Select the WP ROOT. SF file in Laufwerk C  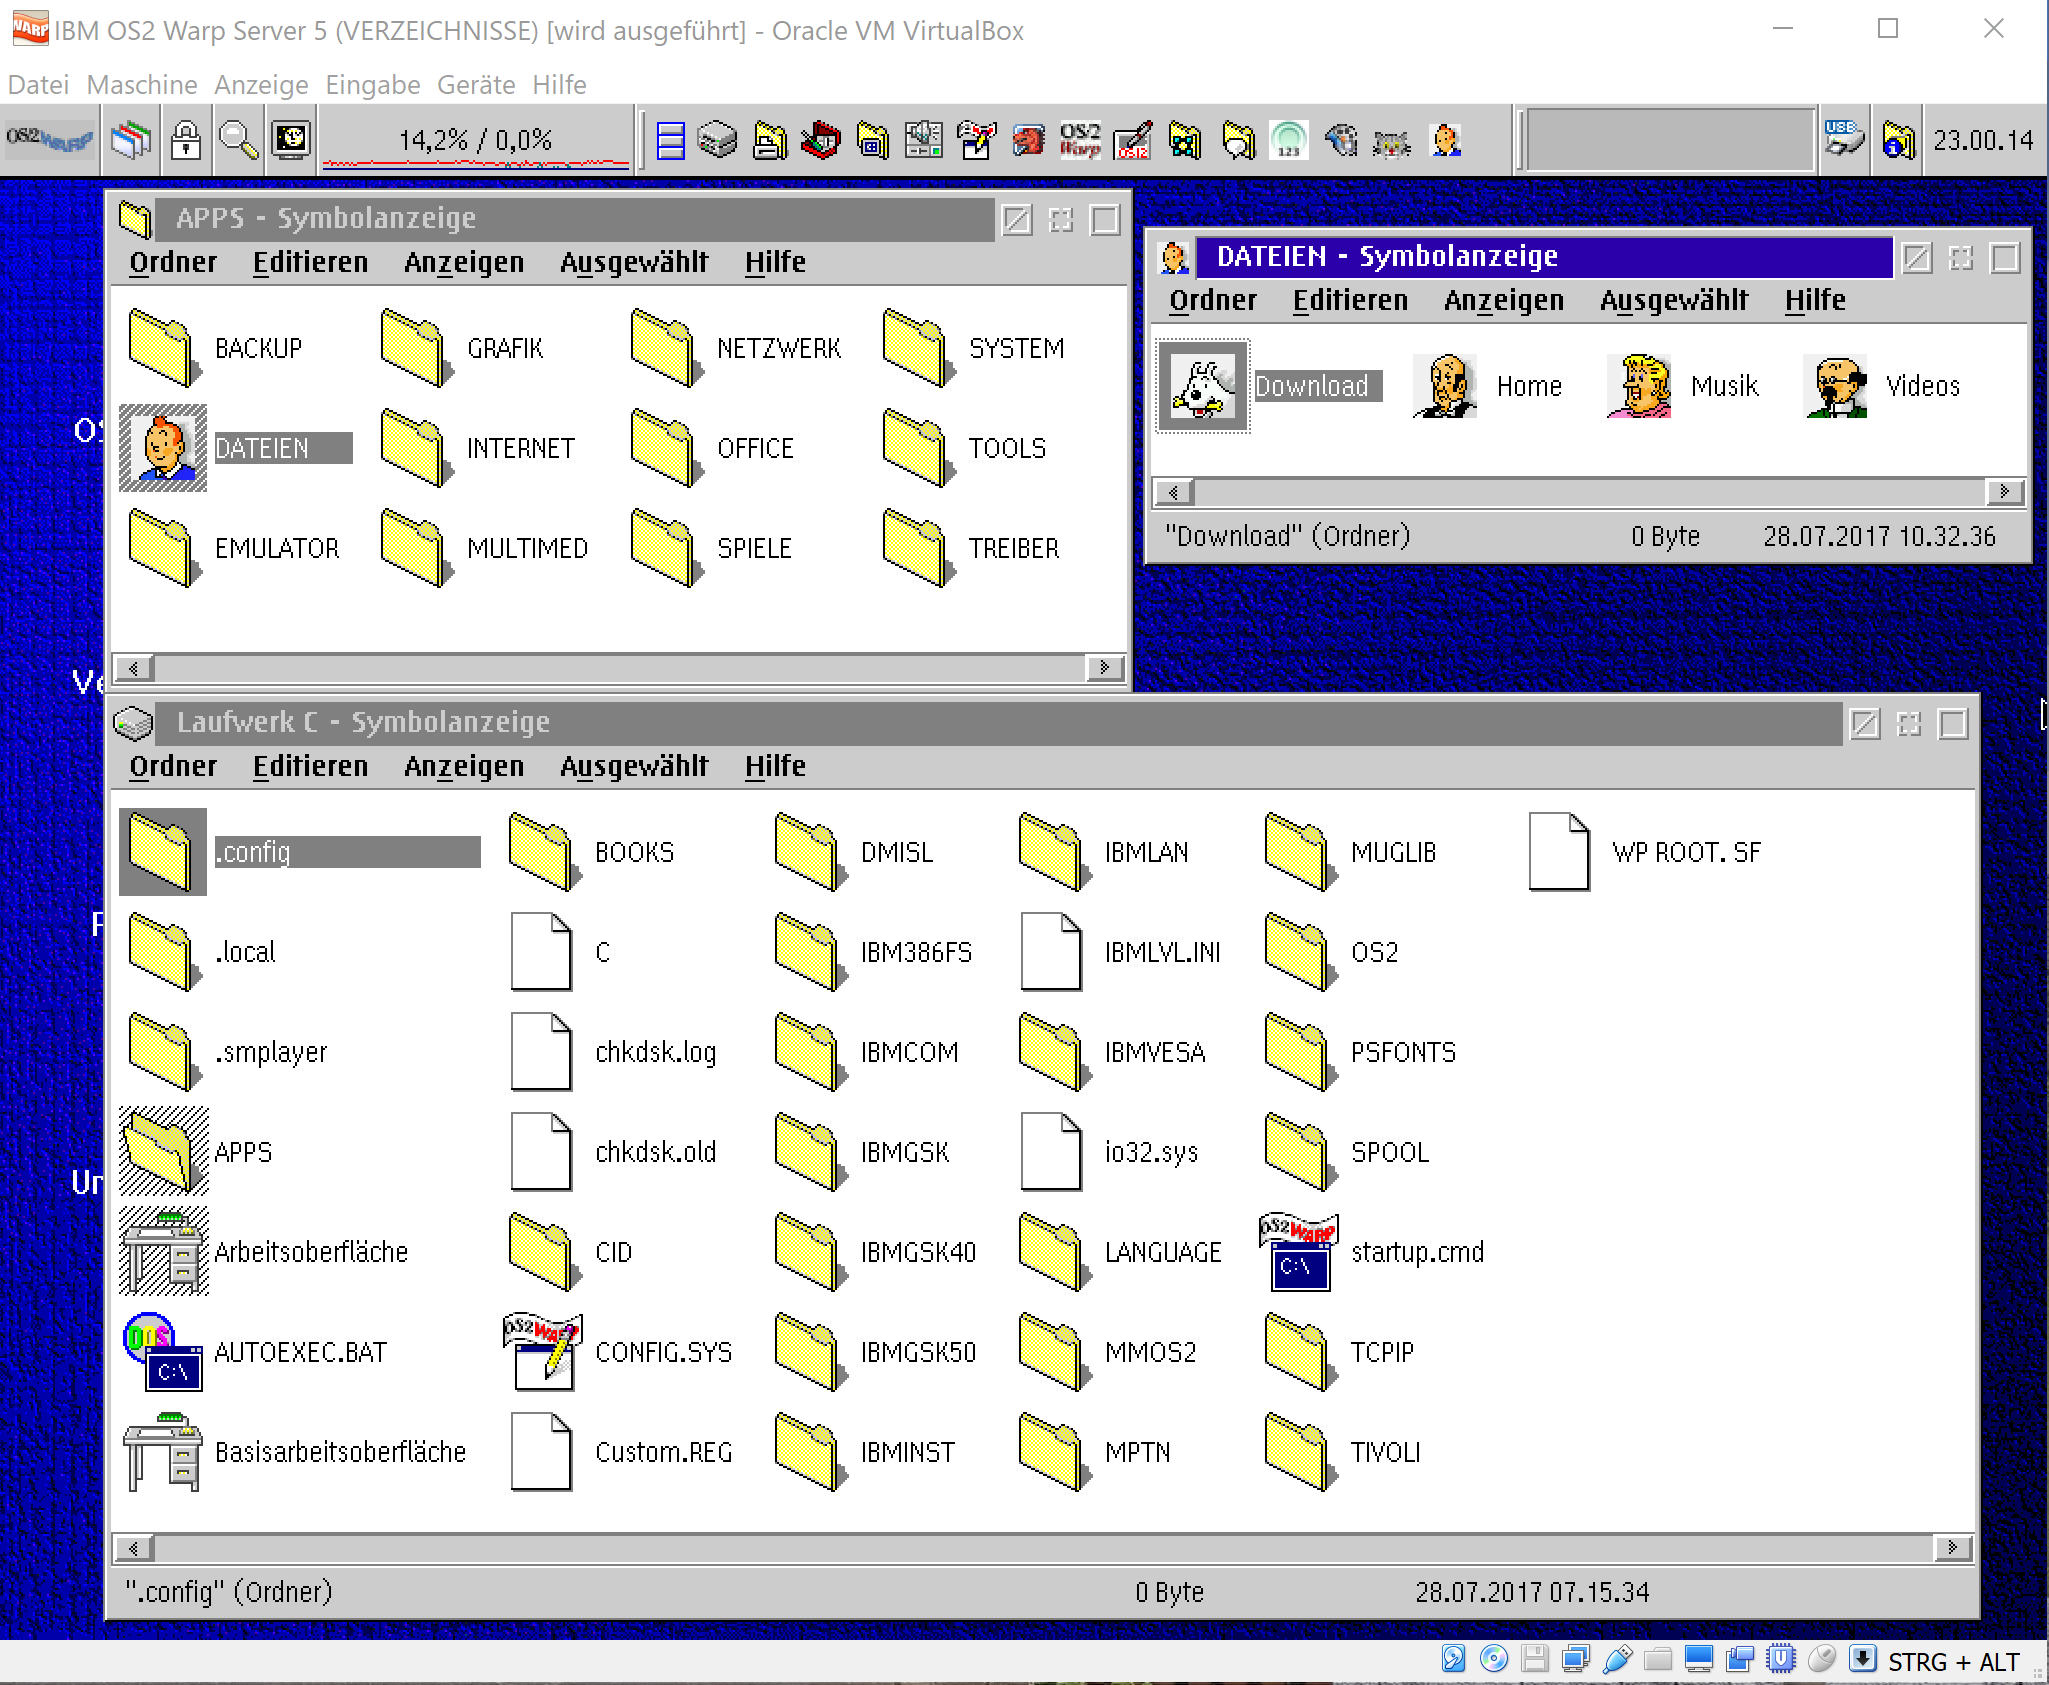(x=1560, y=852)
